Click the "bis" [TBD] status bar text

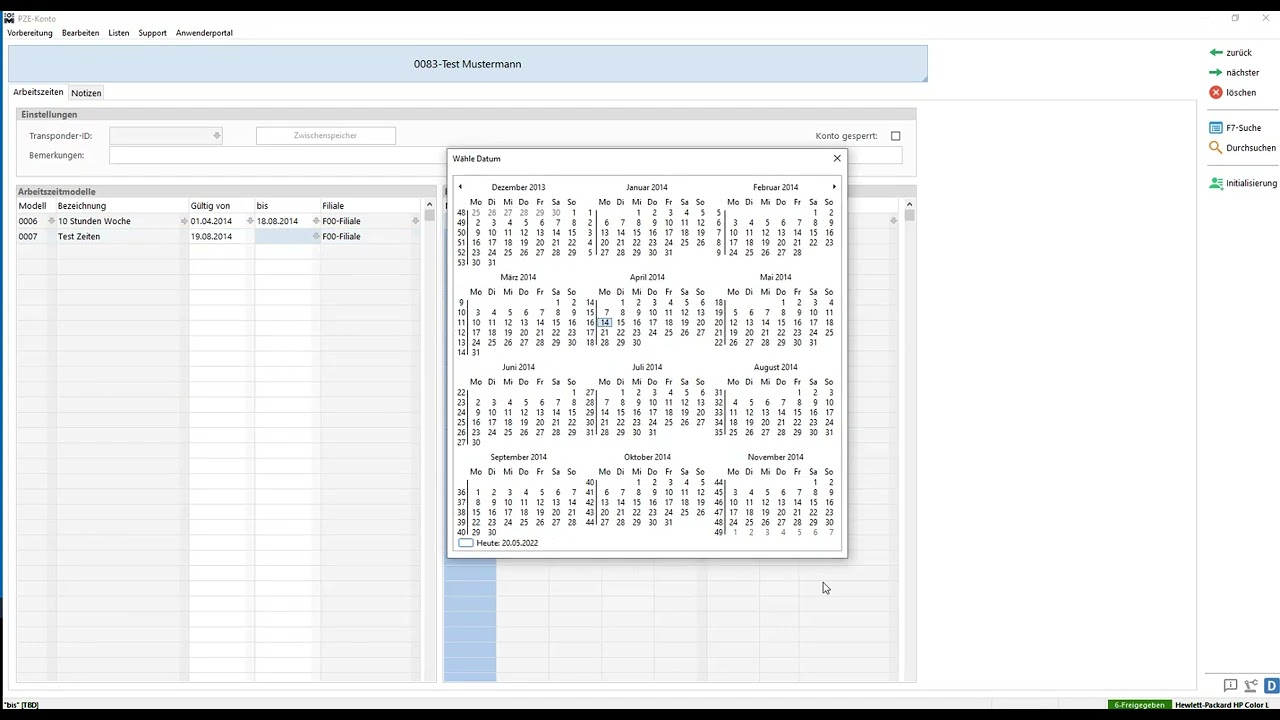click(21, 705)
